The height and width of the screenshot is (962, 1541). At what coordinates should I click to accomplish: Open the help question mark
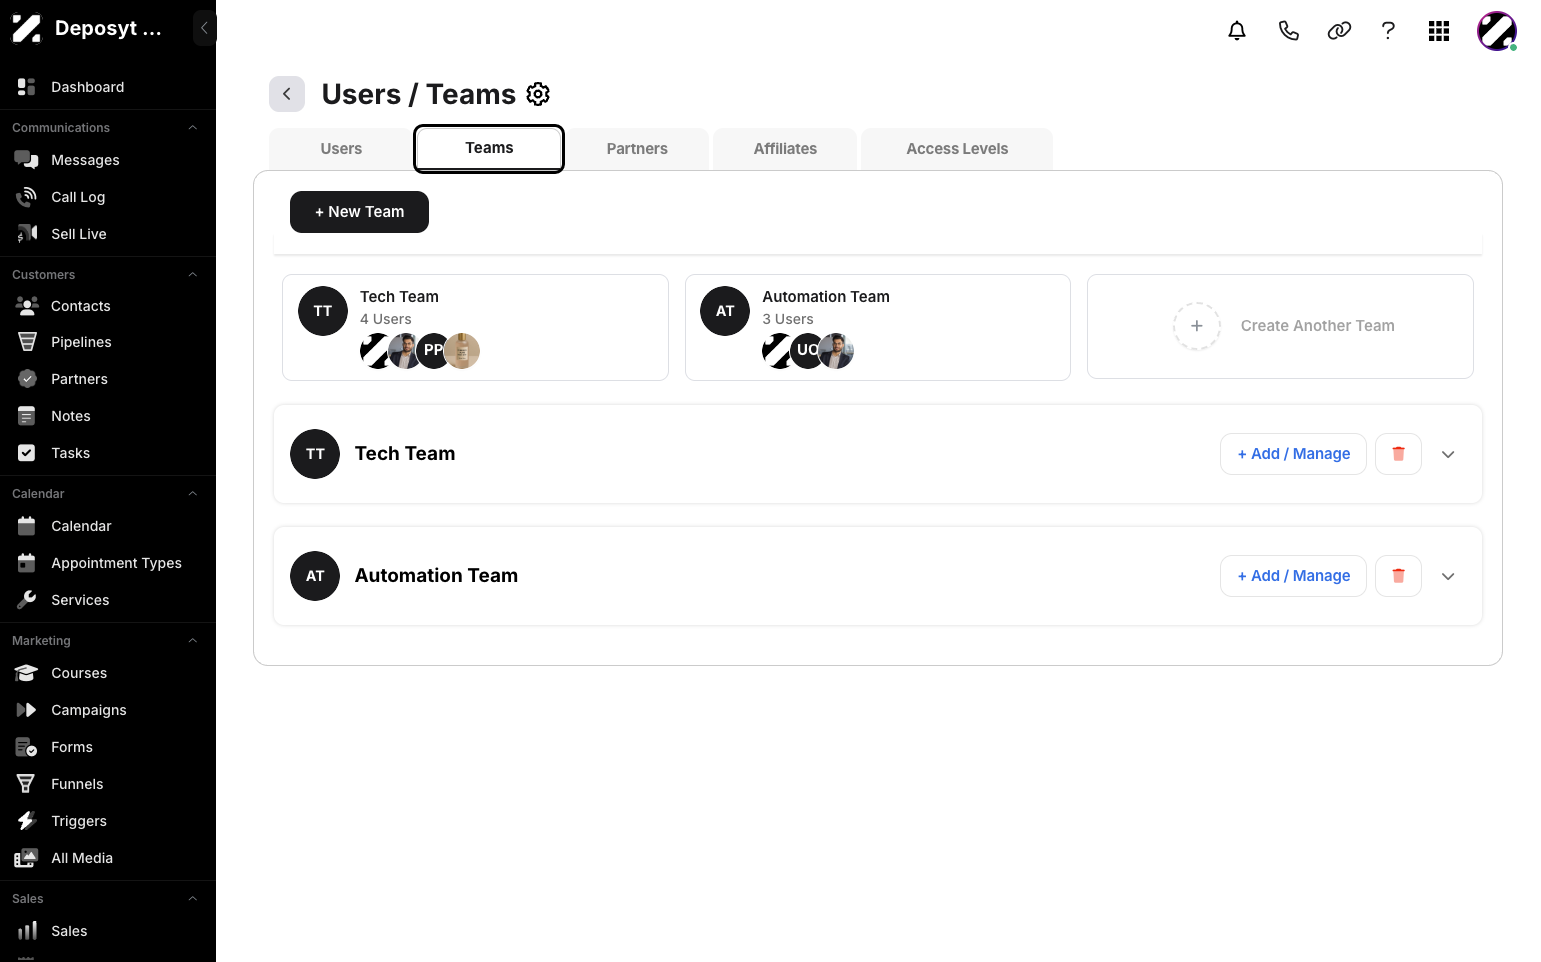pos(1388,31)
